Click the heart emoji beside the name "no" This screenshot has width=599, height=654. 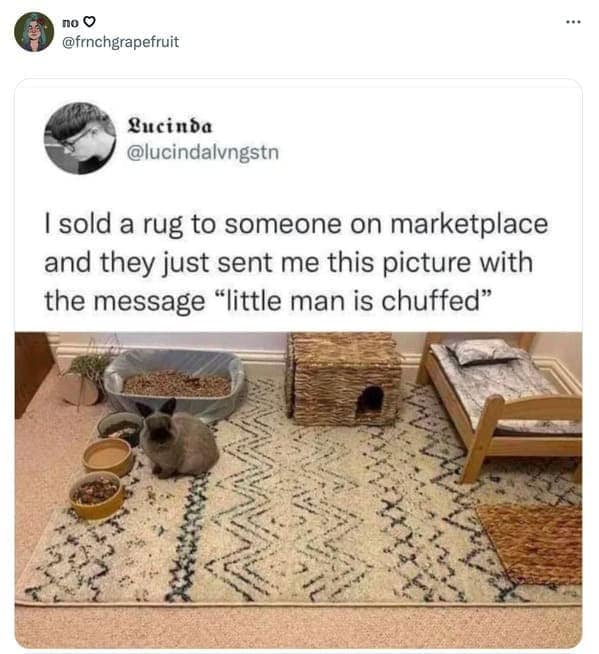tap(90, 21)
